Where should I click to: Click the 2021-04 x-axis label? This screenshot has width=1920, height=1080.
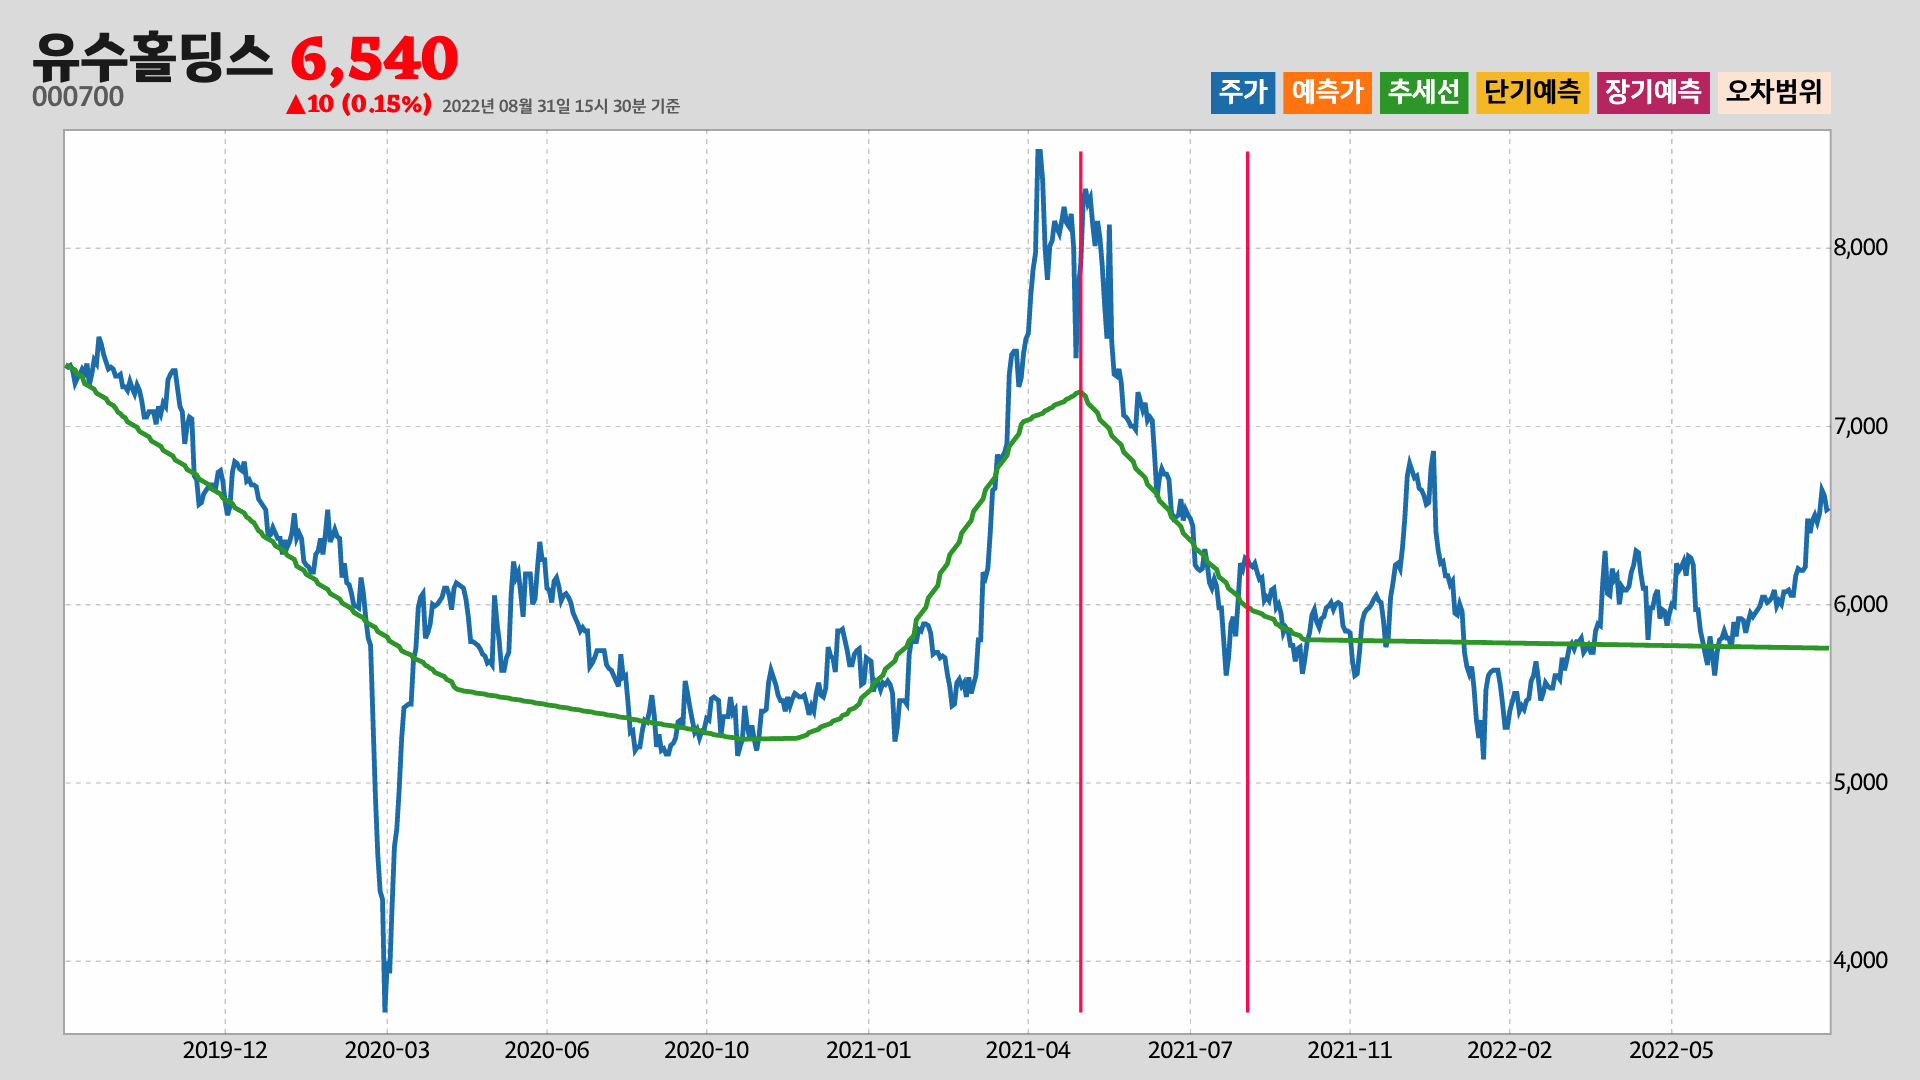point(1028,1050)
